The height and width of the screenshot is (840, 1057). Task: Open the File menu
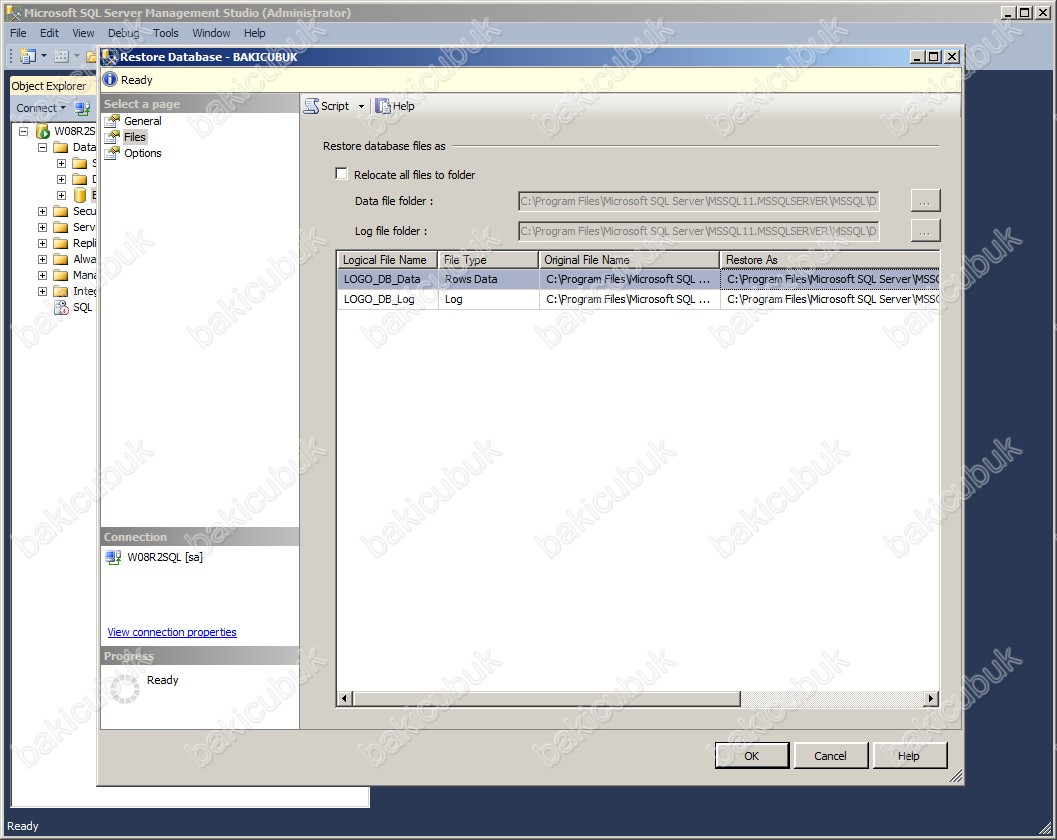click(18, 33)
